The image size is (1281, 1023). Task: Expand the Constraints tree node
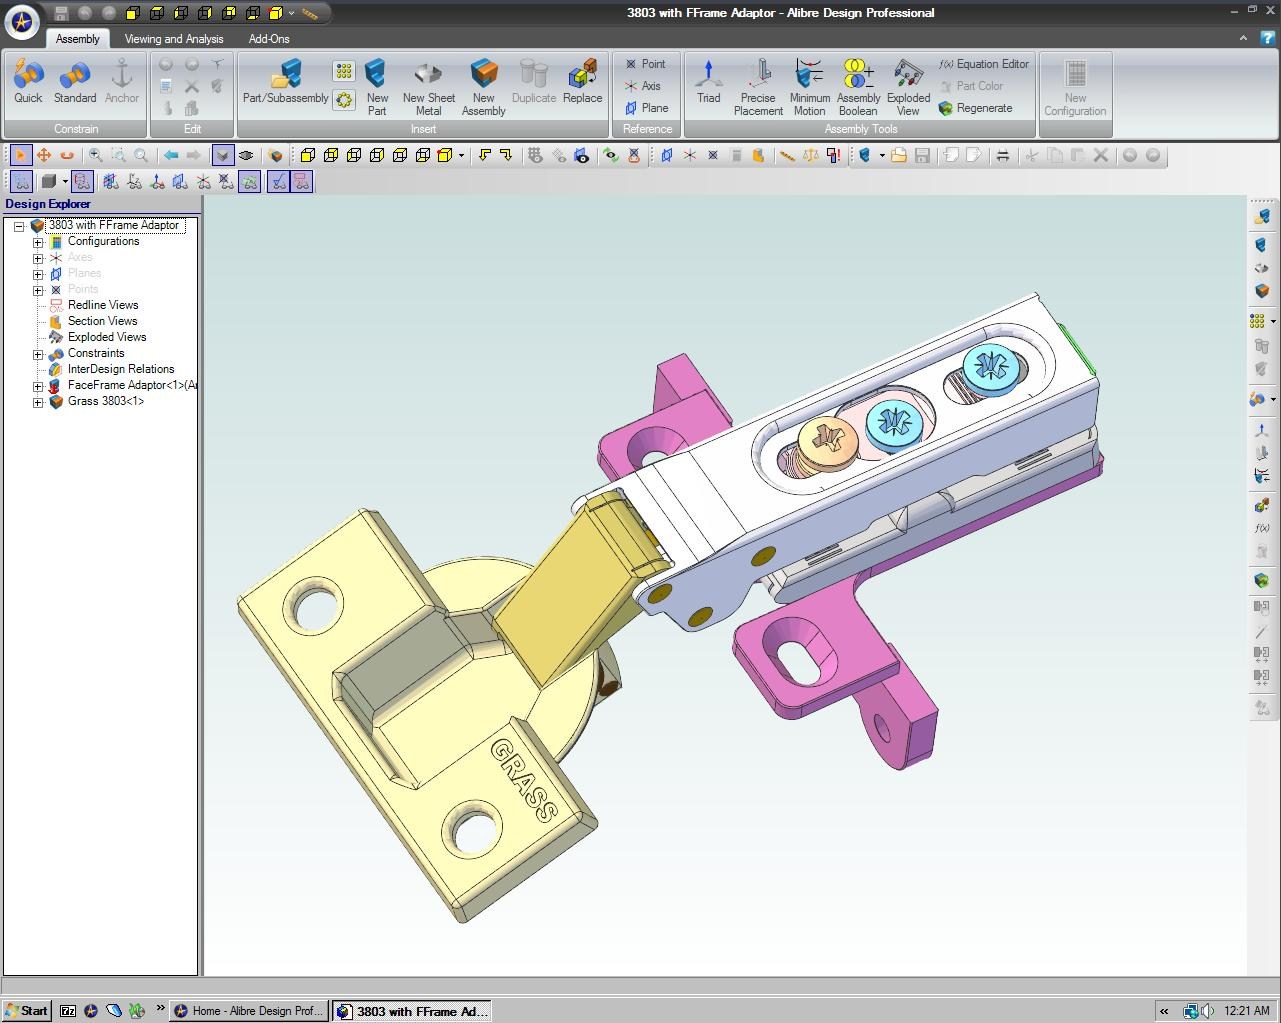click(38, 355)
